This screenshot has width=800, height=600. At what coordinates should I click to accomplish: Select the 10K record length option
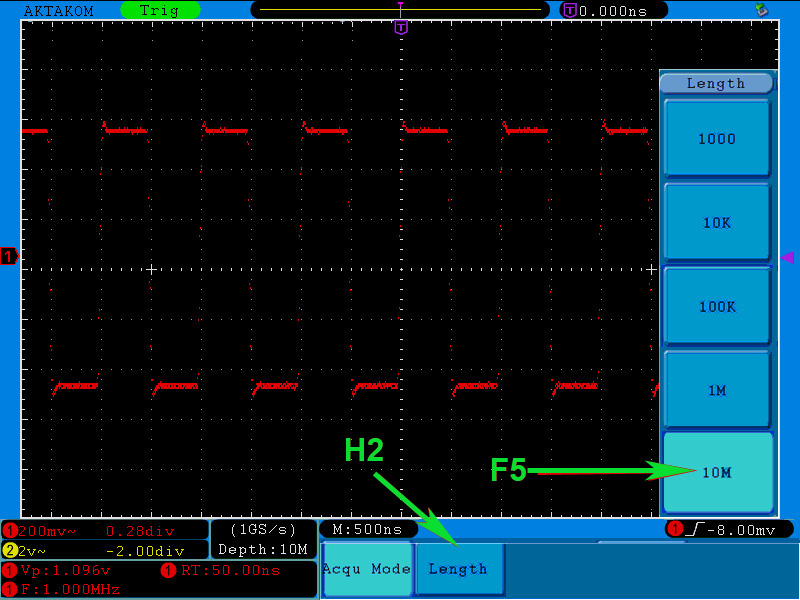click(717, 222)
